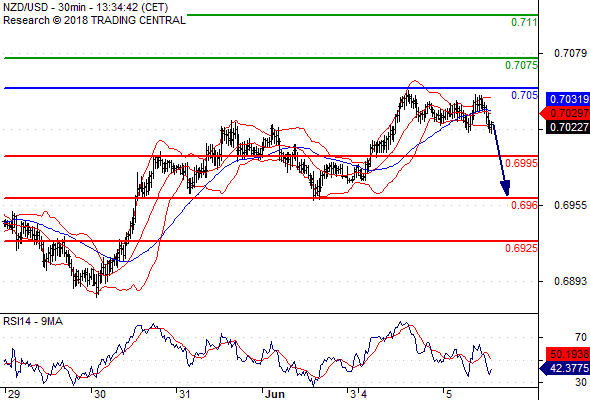Screen dimensions: 590x400
Task: Click the 0.696 red support label
Action: coord(524,205)
